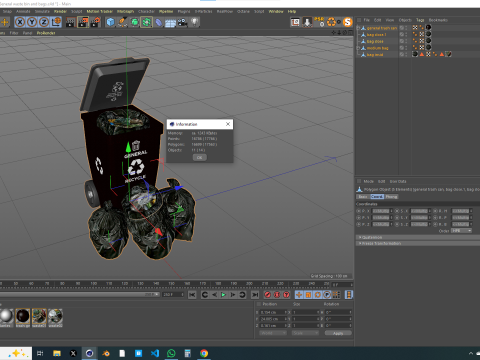Image resolution: width=480 pixels, height=360 pixels.
Task: Click the orange recycle-arrows plugin icon
Action: [331, 22]
